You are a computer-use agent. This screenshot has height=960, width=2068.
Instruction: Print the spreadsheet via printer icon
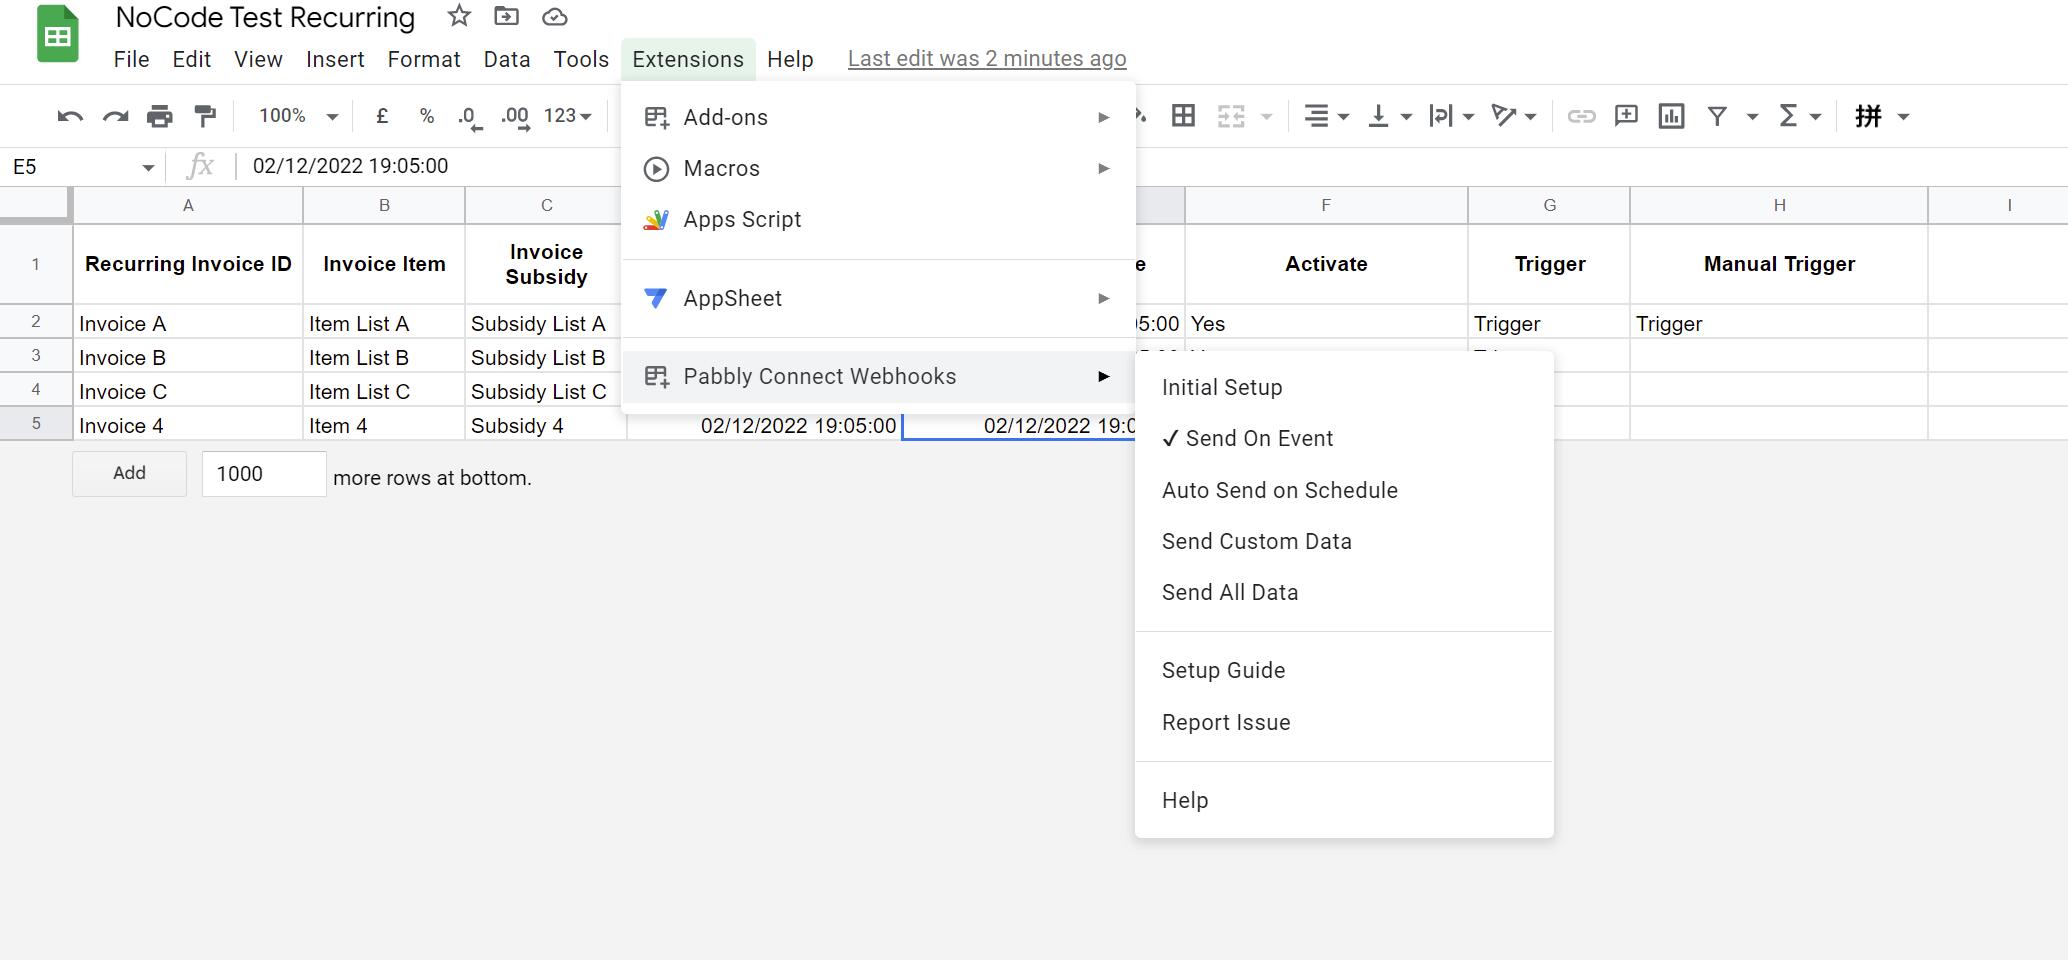160,116
